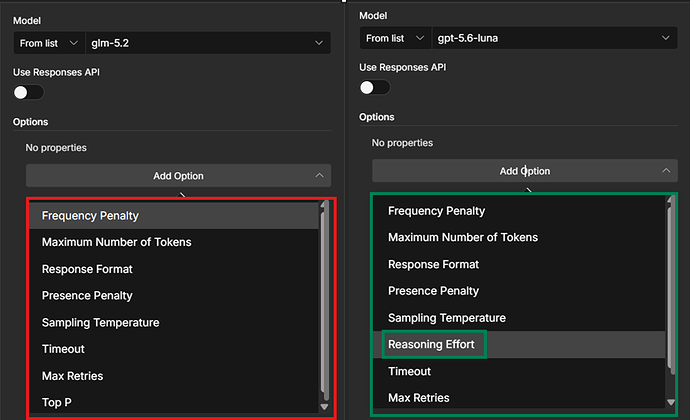Collapse the Add Option dropdown in glm-5.2 panel

[x=178, y=176]
